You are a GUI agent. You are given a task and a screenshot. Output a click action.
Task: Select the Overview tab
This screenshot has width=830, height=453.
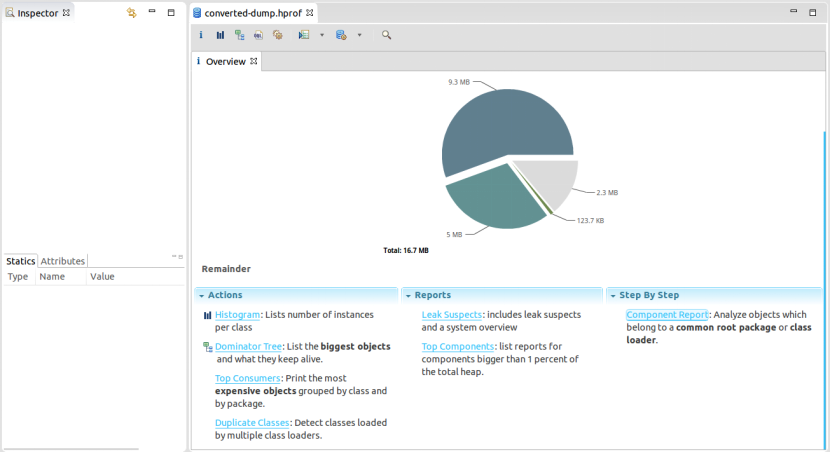point(225,61)
